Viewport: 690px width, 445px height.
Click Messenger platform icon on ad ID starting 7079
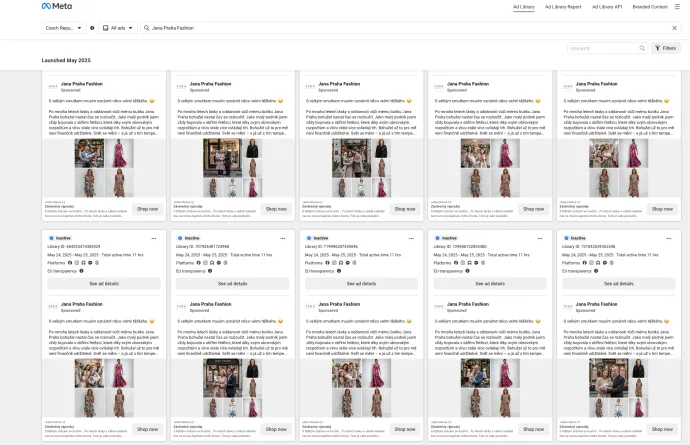(x=219, y=263)
